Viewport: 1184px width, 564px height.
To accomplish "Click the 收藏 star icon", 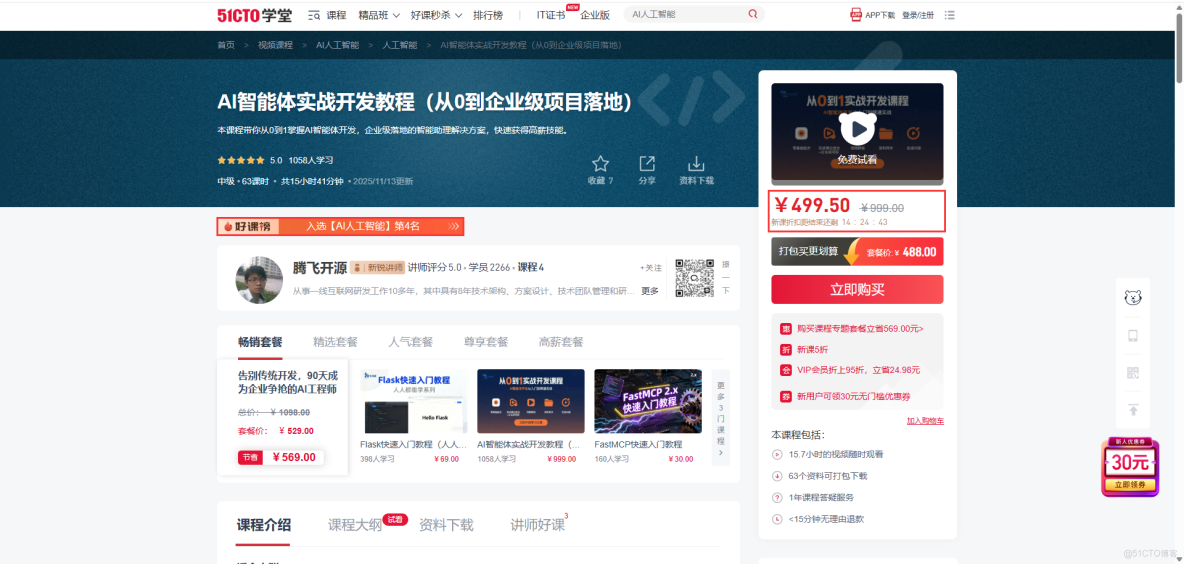I will click(600, 164).
